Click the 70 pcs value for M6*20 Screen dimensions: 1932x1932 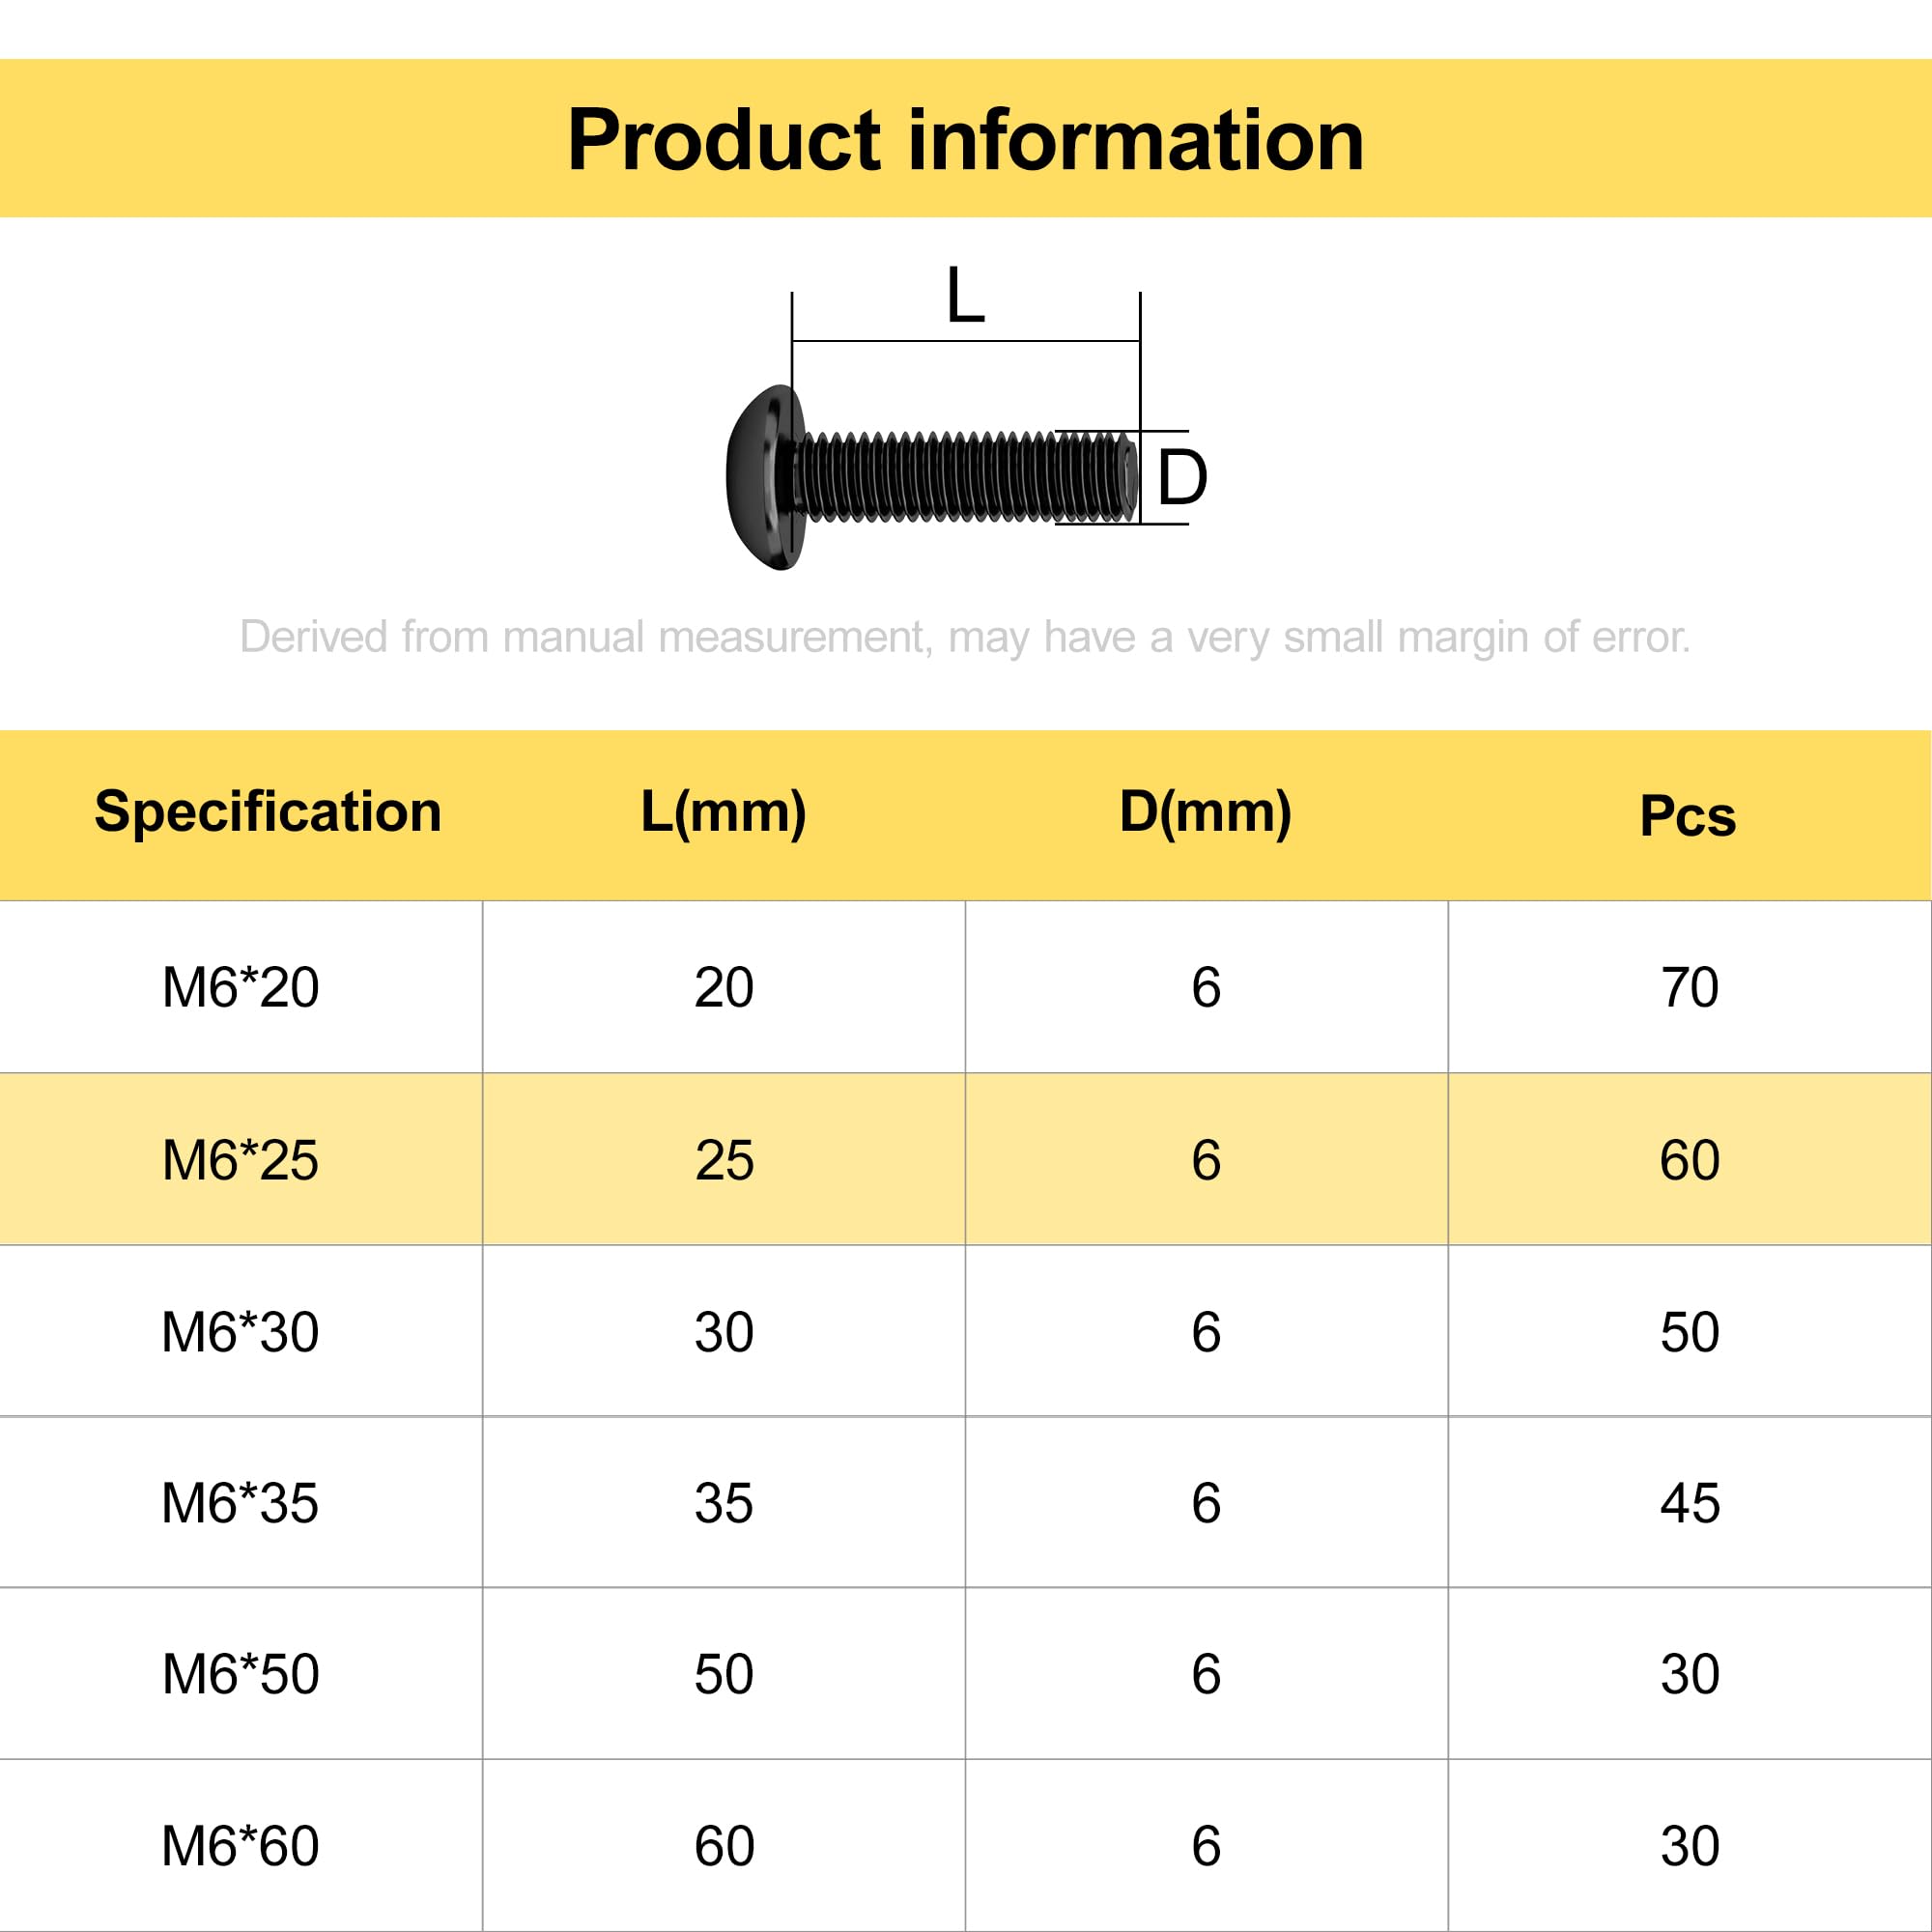click(1690, 987)
